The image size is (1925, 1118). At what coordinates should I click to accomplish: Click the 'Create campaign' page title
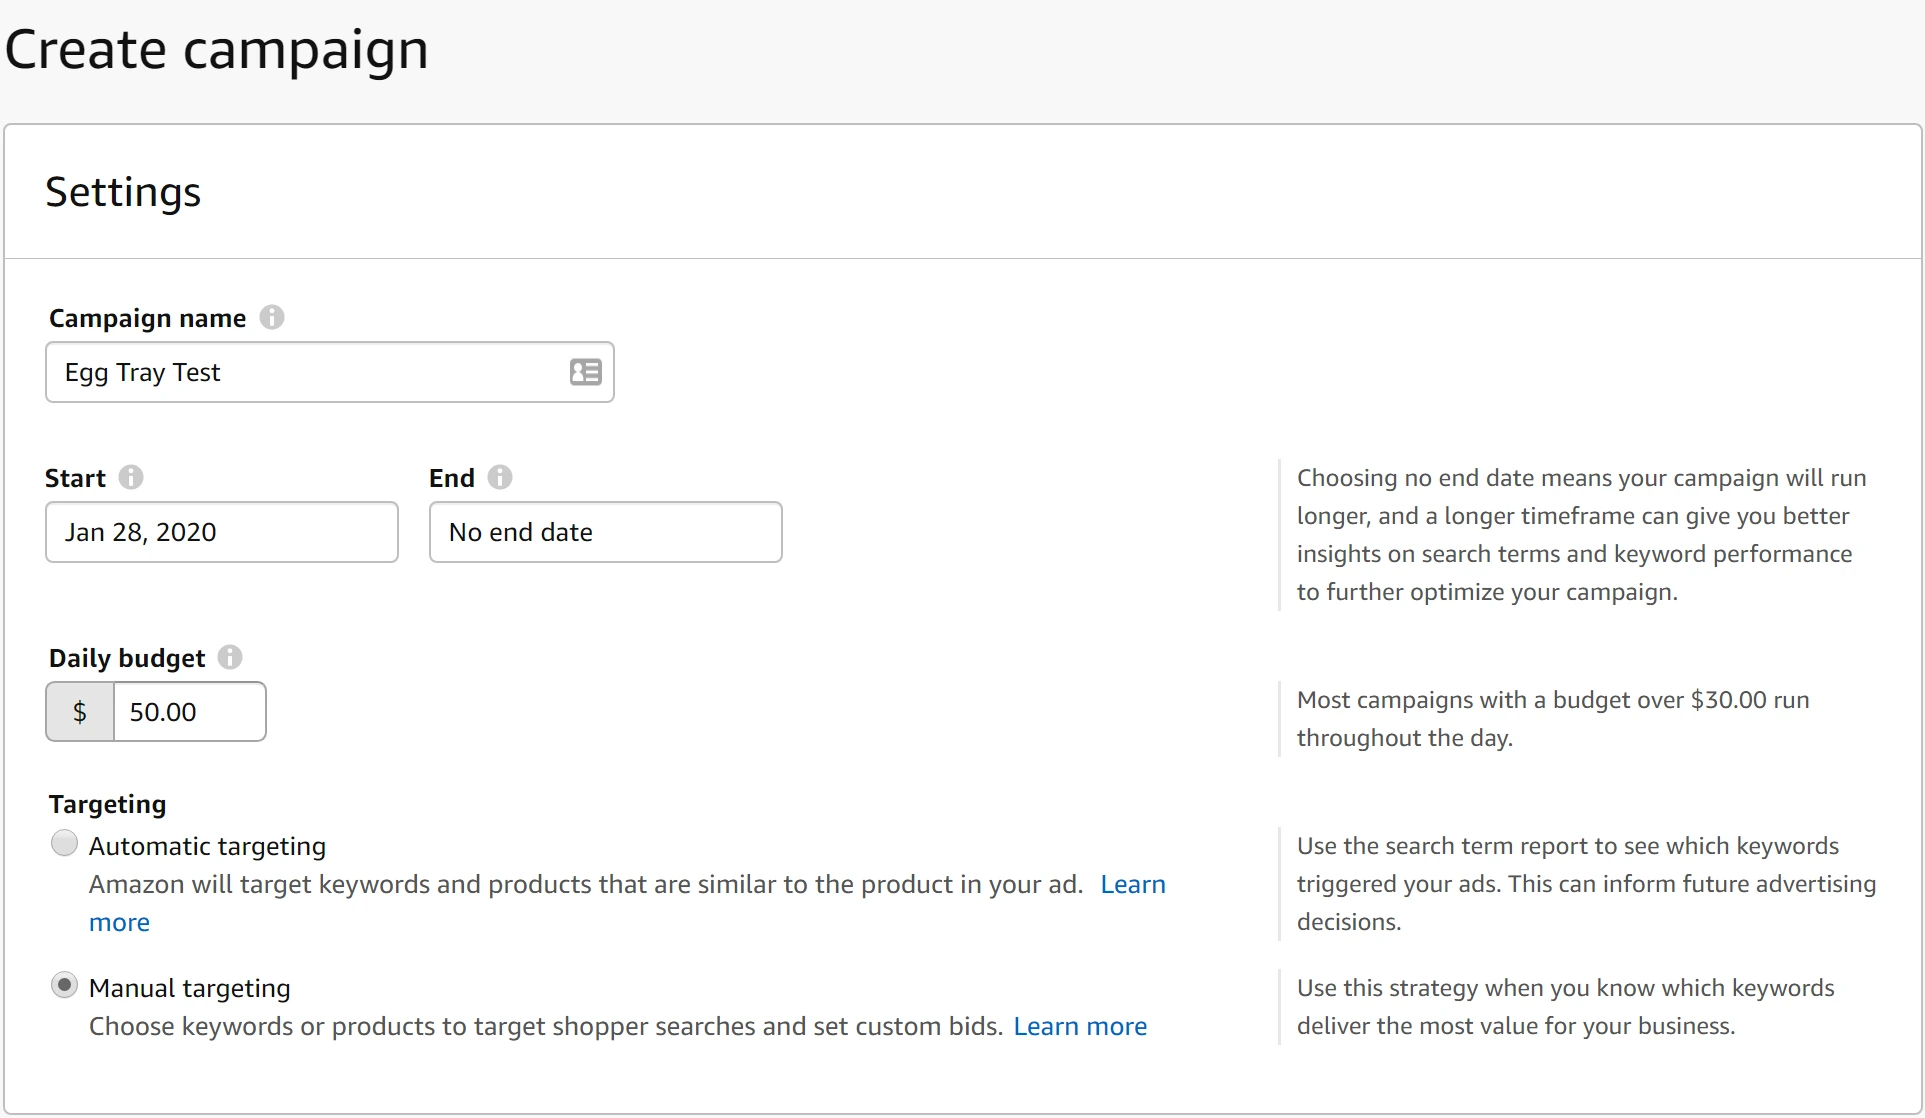pos(217,50)
